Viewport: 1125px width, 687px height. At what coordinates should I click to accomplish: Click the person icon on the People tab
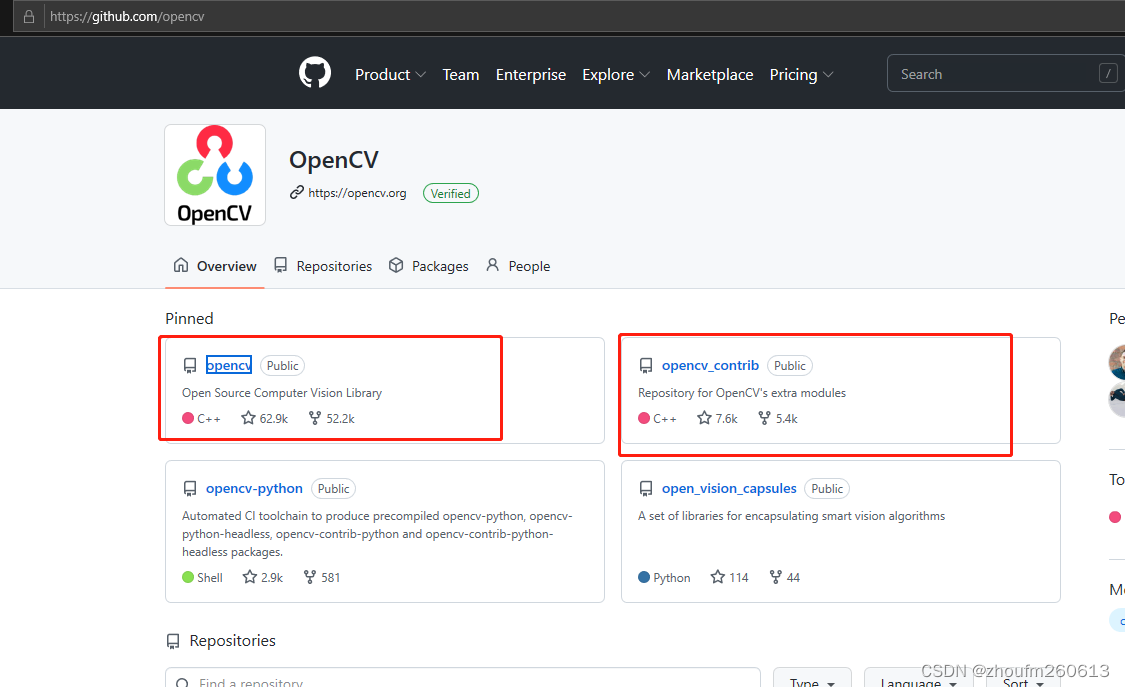(492, 265)
